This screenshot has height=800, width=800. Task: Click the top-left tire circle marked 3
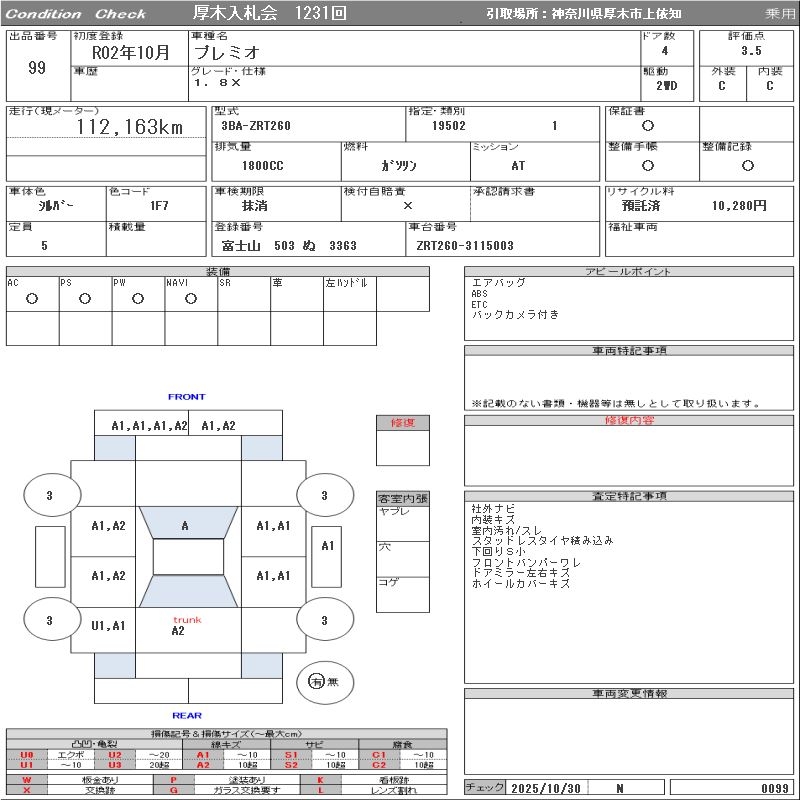50,495
